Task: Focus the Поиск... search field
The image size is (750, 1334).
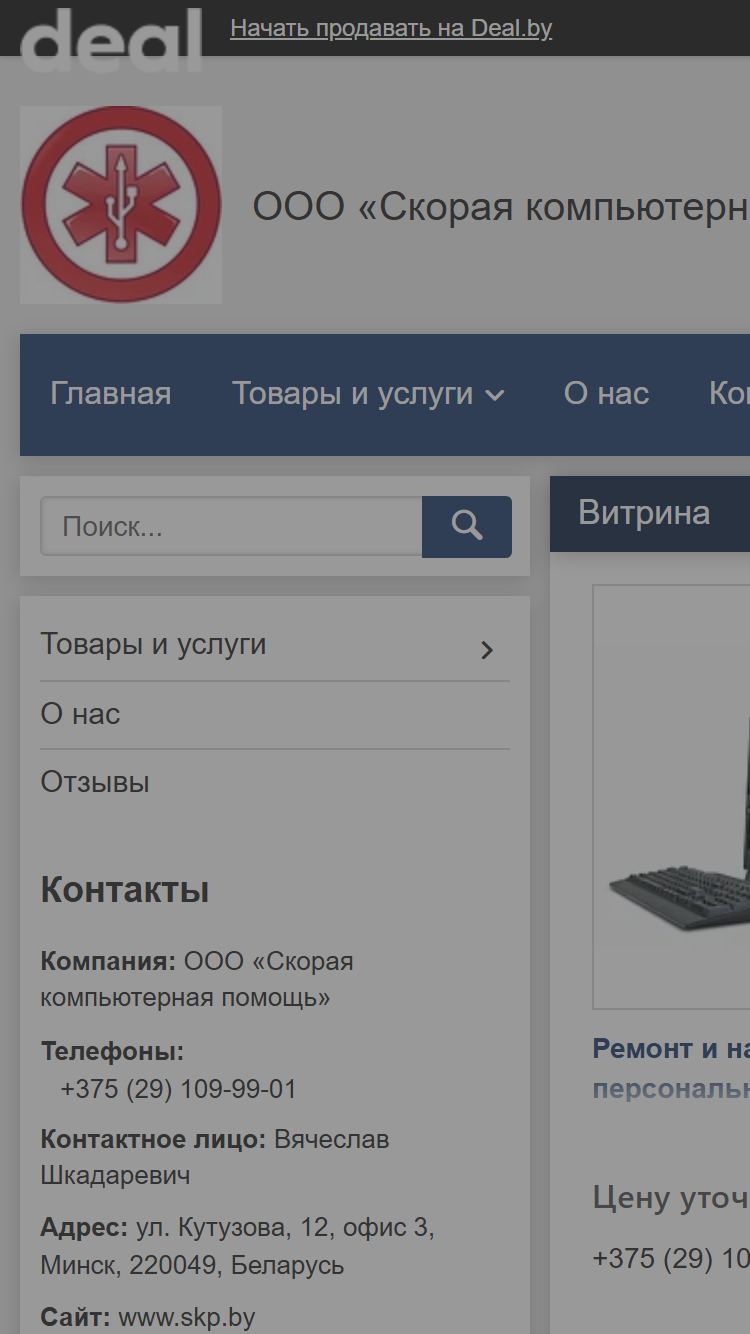Action: (x=231, y=527)
